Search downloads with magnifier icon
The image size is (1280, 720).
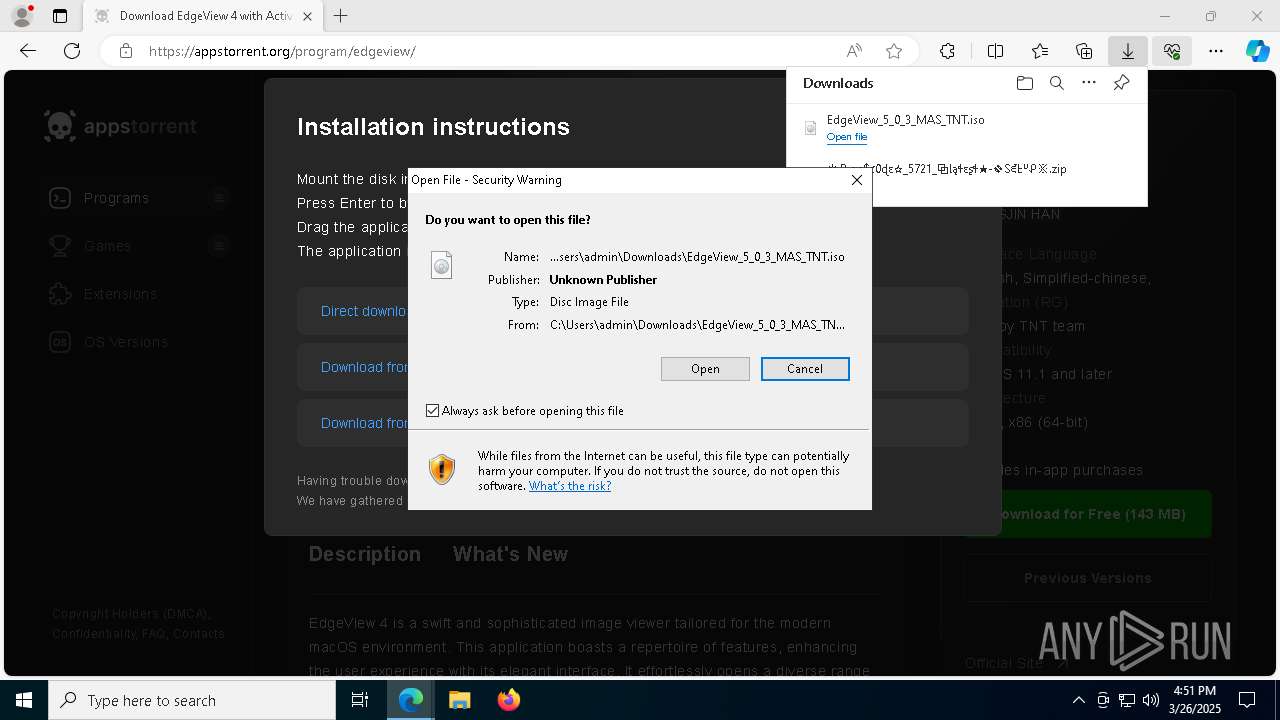tap(1057, 83)
